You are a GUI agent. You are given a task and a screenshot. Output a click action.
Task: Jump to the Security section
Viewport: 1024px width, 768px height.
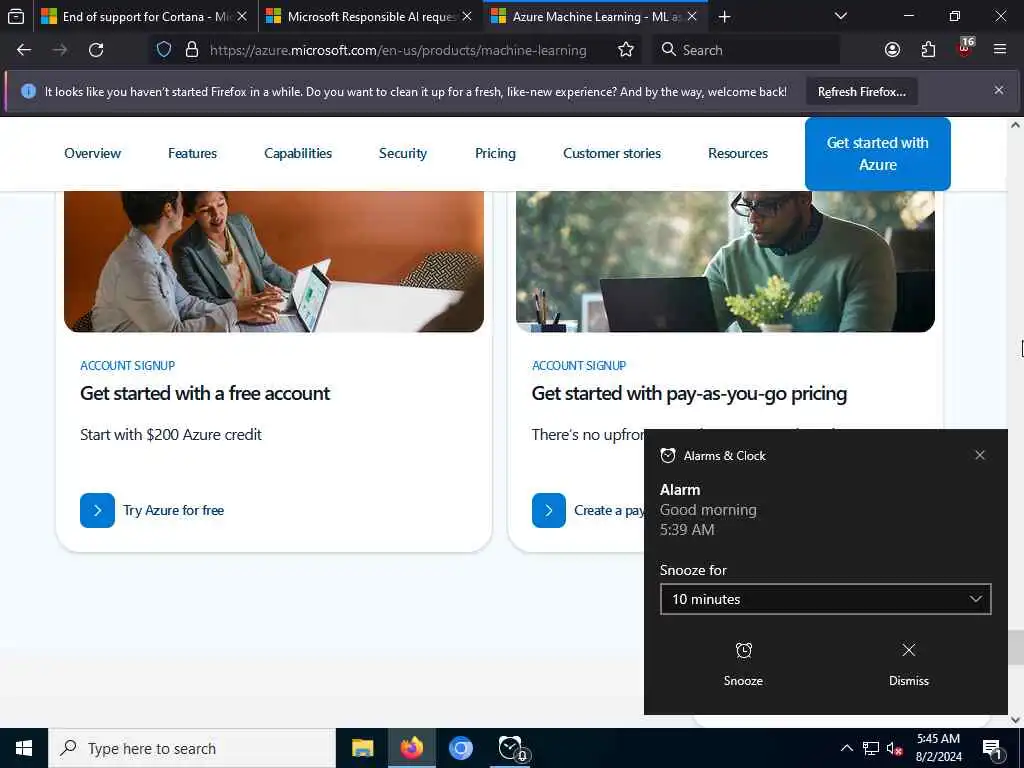click(402, 153)
